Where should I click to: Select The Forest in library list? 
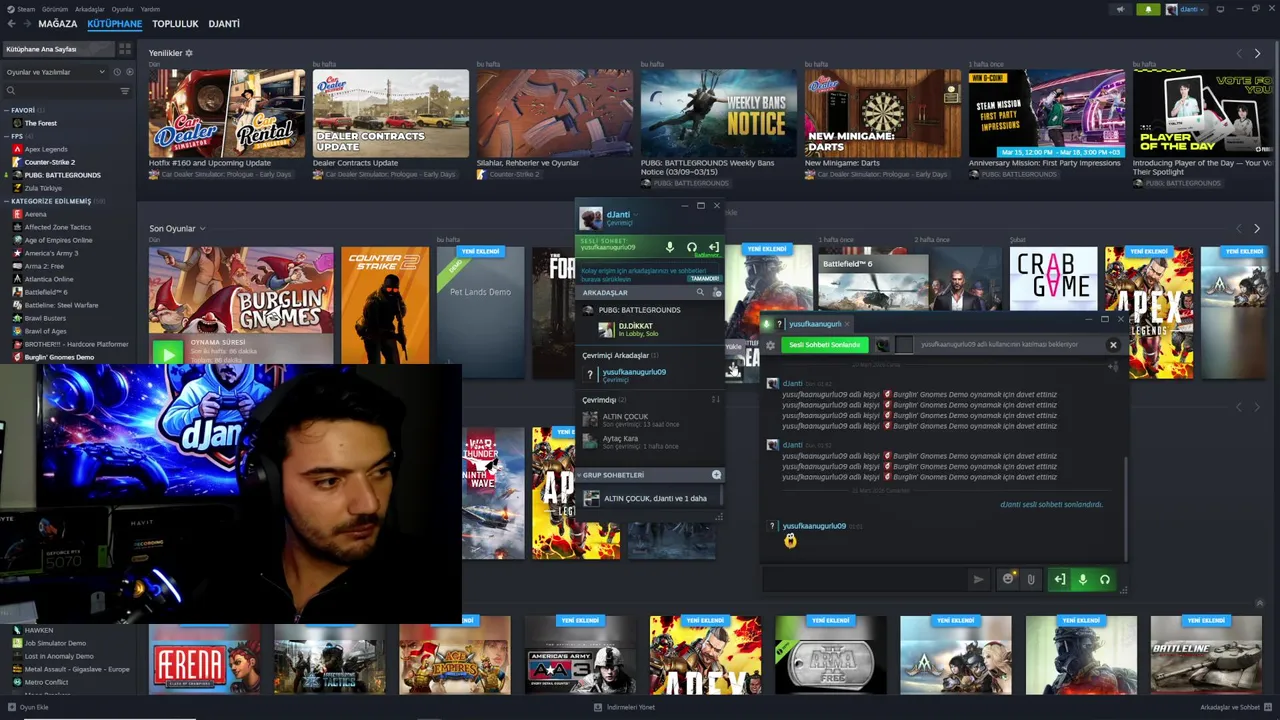click(x=40, y=123)
